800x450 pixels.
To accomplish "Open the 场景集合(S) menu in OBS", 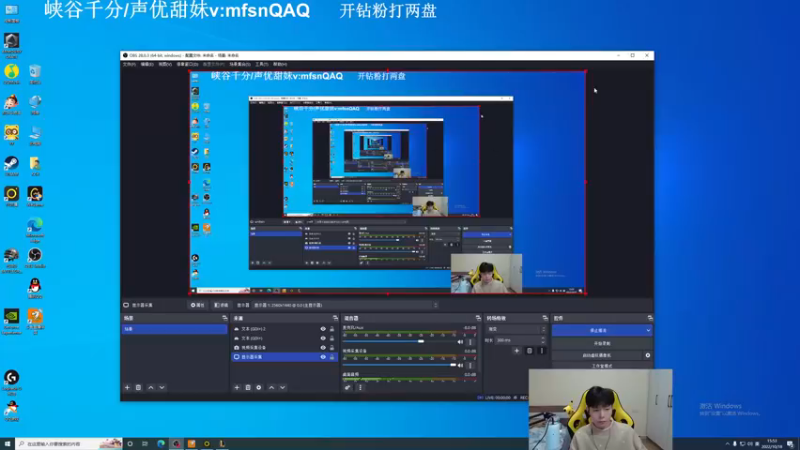I will 240,64.
